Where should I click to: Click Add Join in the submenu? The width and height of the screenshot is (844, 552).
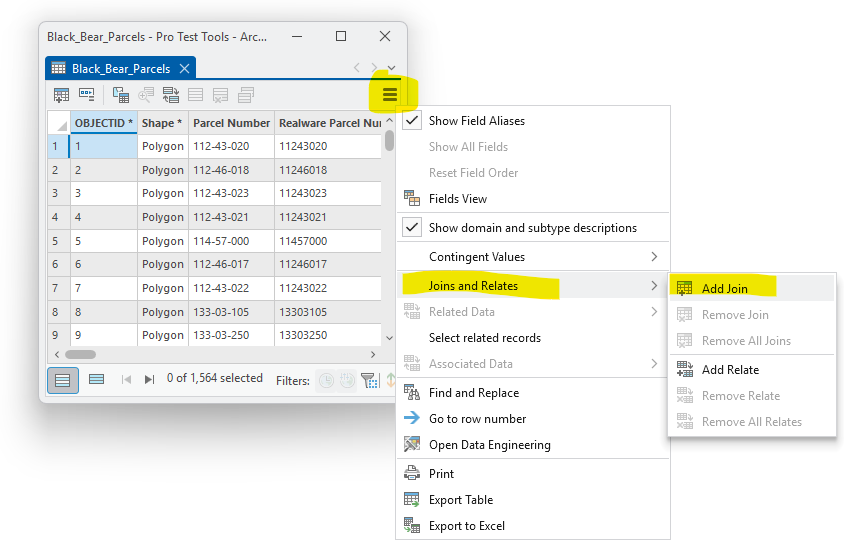[x=725, y=289]
